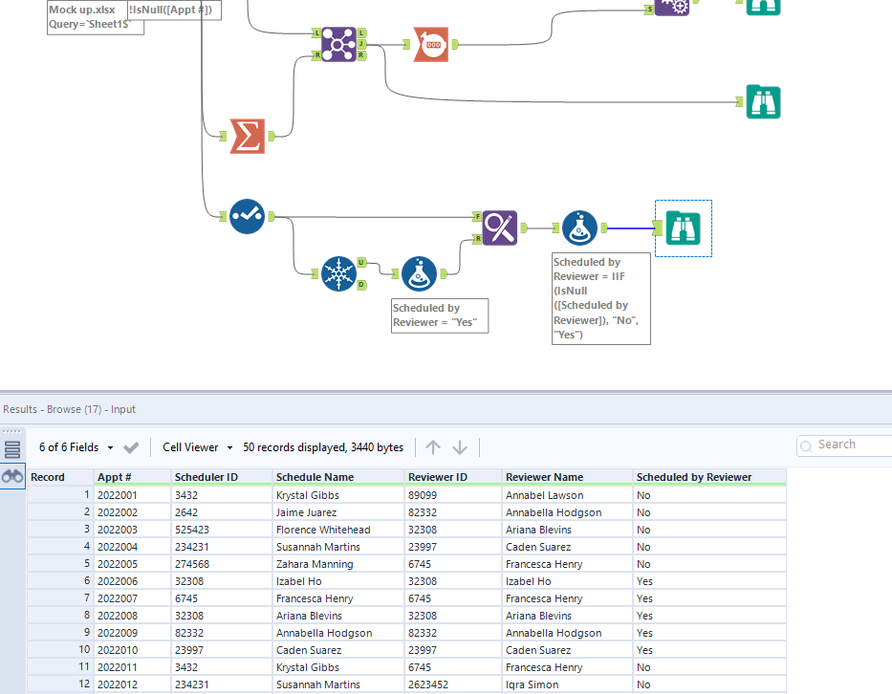Viewport: 892px width, 694px height.
Task: Select the Unique snowflake tool
Action: click(x=339, y=273)
